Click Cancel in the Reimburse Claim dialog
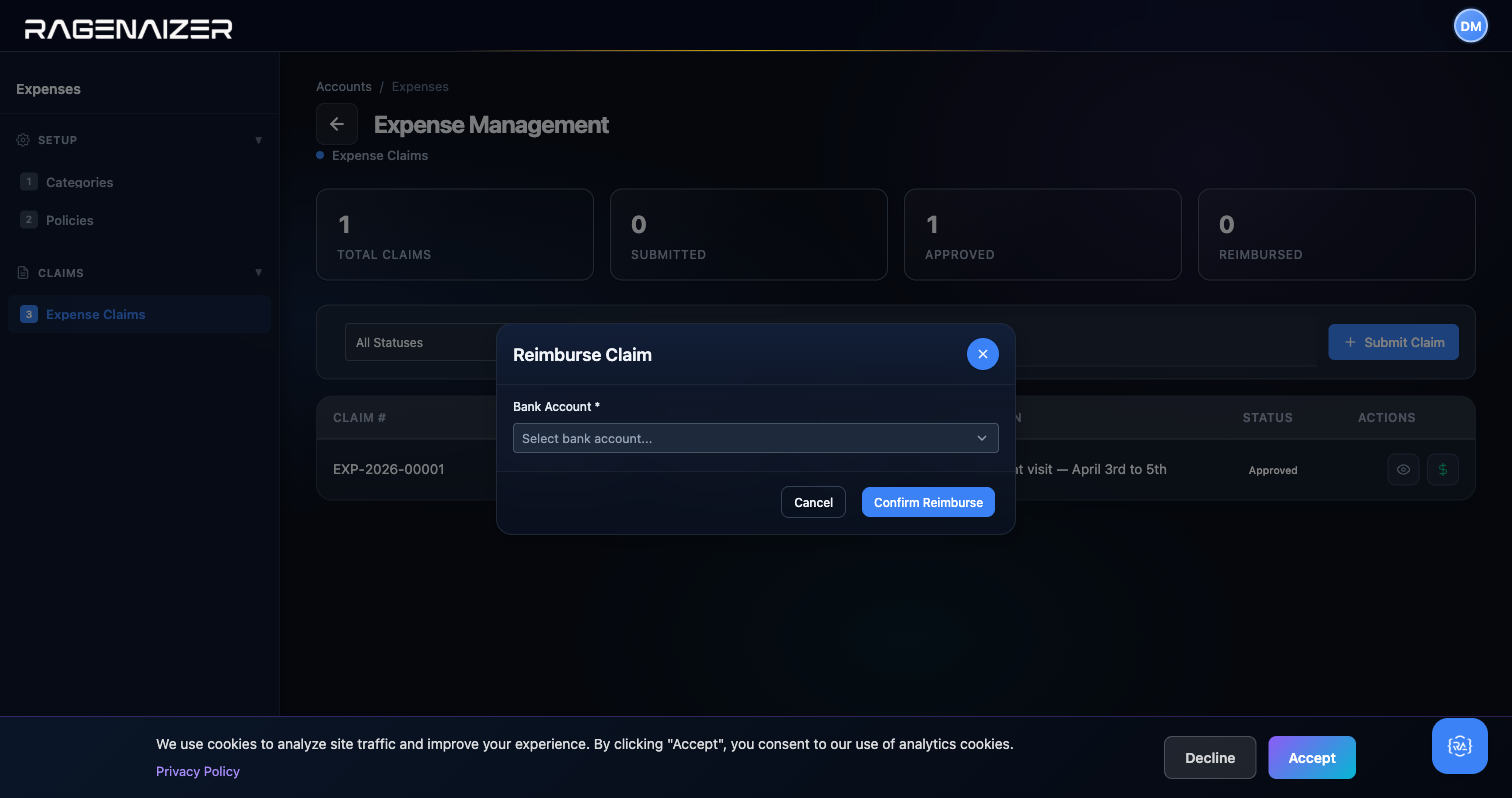 pyautogui.click(x=813, y=502)
